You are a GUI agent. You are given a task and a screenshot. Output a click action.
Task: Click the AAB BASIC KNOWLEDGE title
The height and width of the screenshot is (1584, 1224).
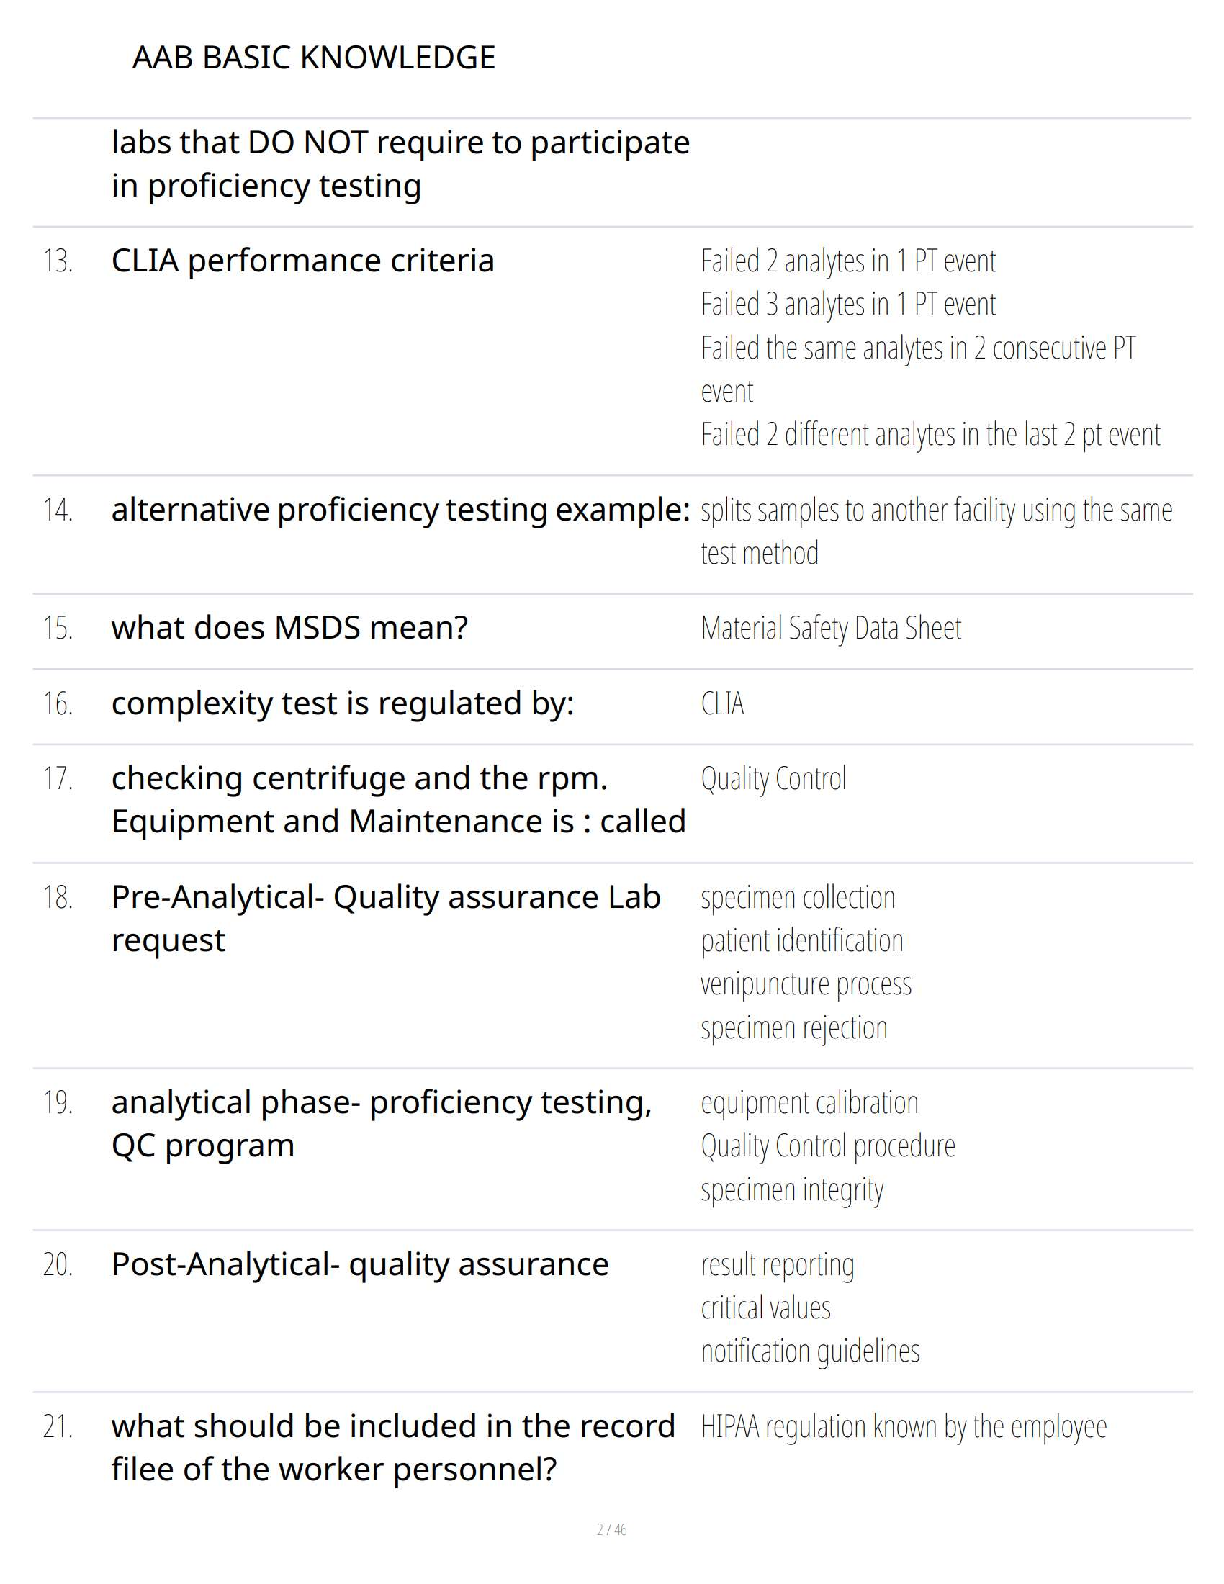point(313,57)
